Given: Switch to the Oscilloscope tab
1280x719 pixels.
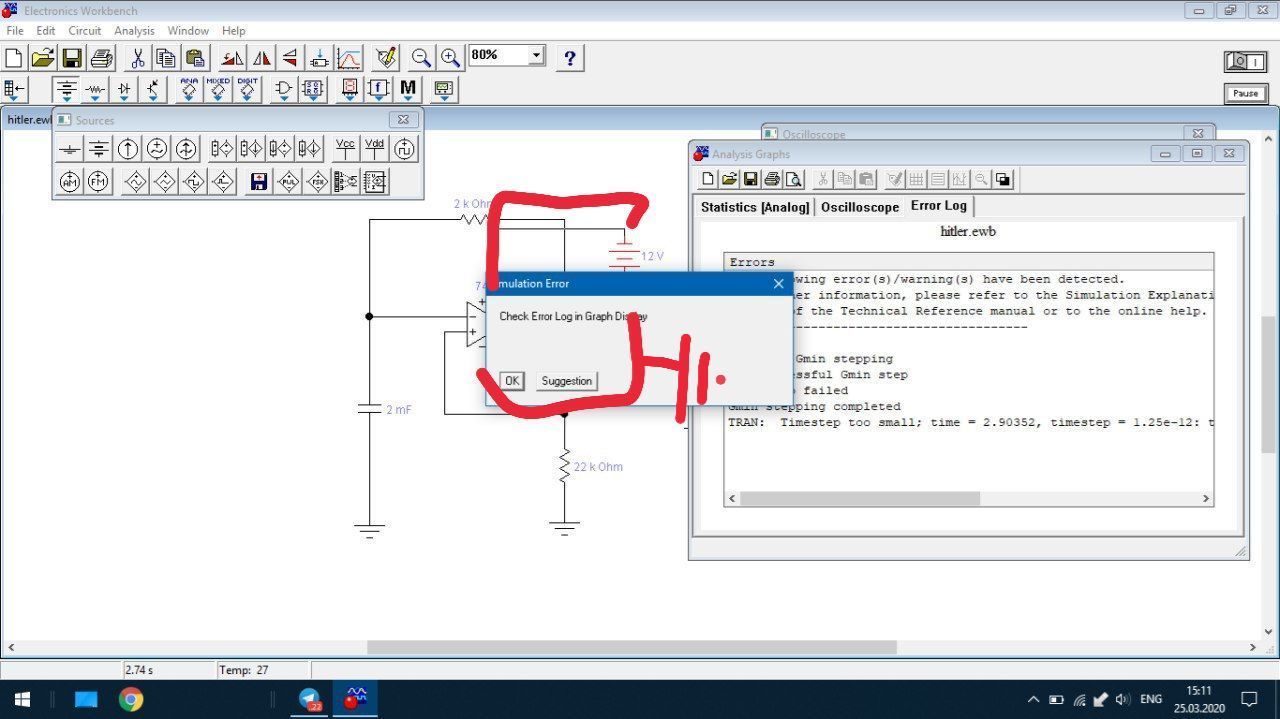Looking at the screenshot, I should (x=860, y=207).
